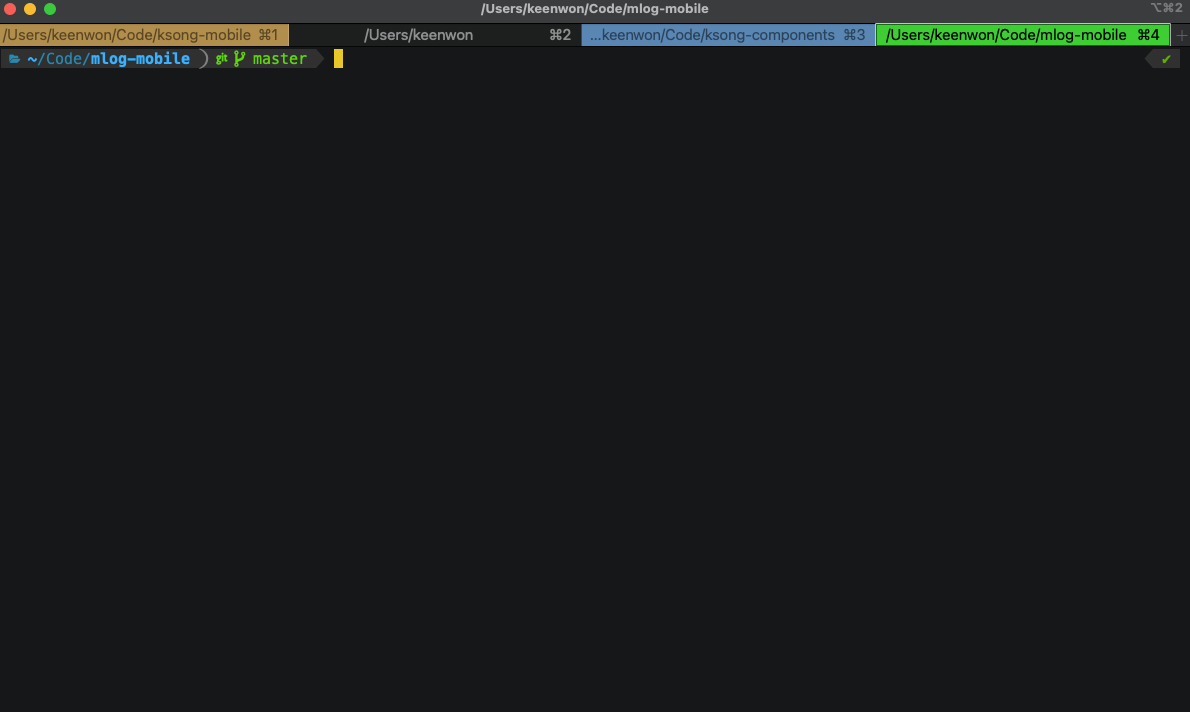Minimize the window with yellow button

pos(30,9)
